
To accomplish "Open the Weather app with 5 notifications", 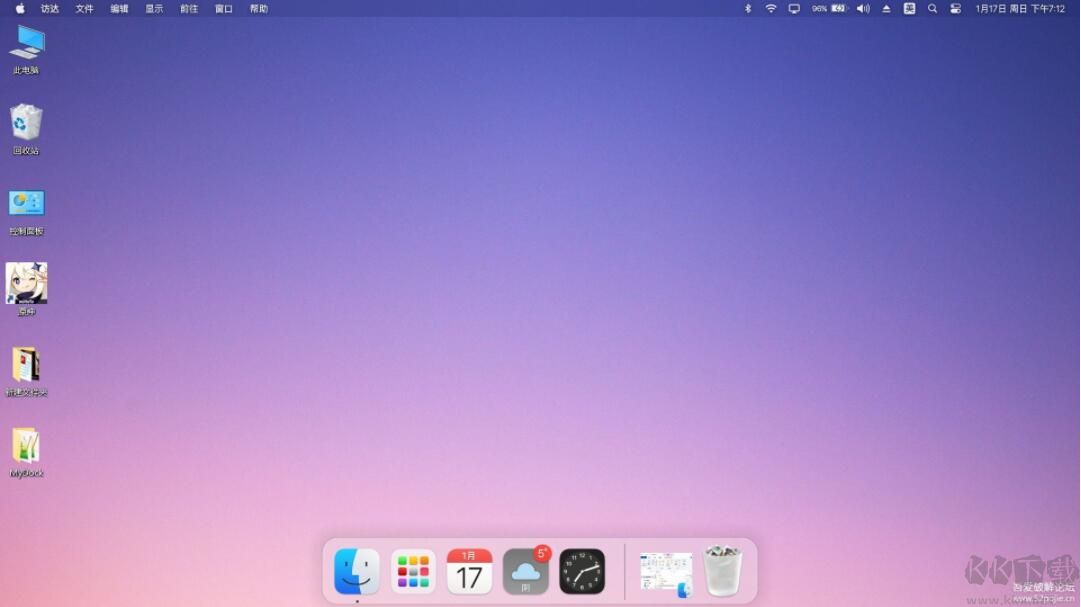I will pyautogui.click(x=526, y=570).
